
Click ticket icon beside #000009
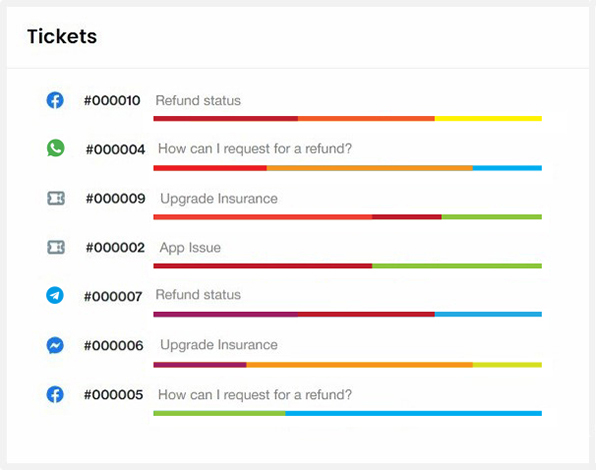(x=56, y=198)
